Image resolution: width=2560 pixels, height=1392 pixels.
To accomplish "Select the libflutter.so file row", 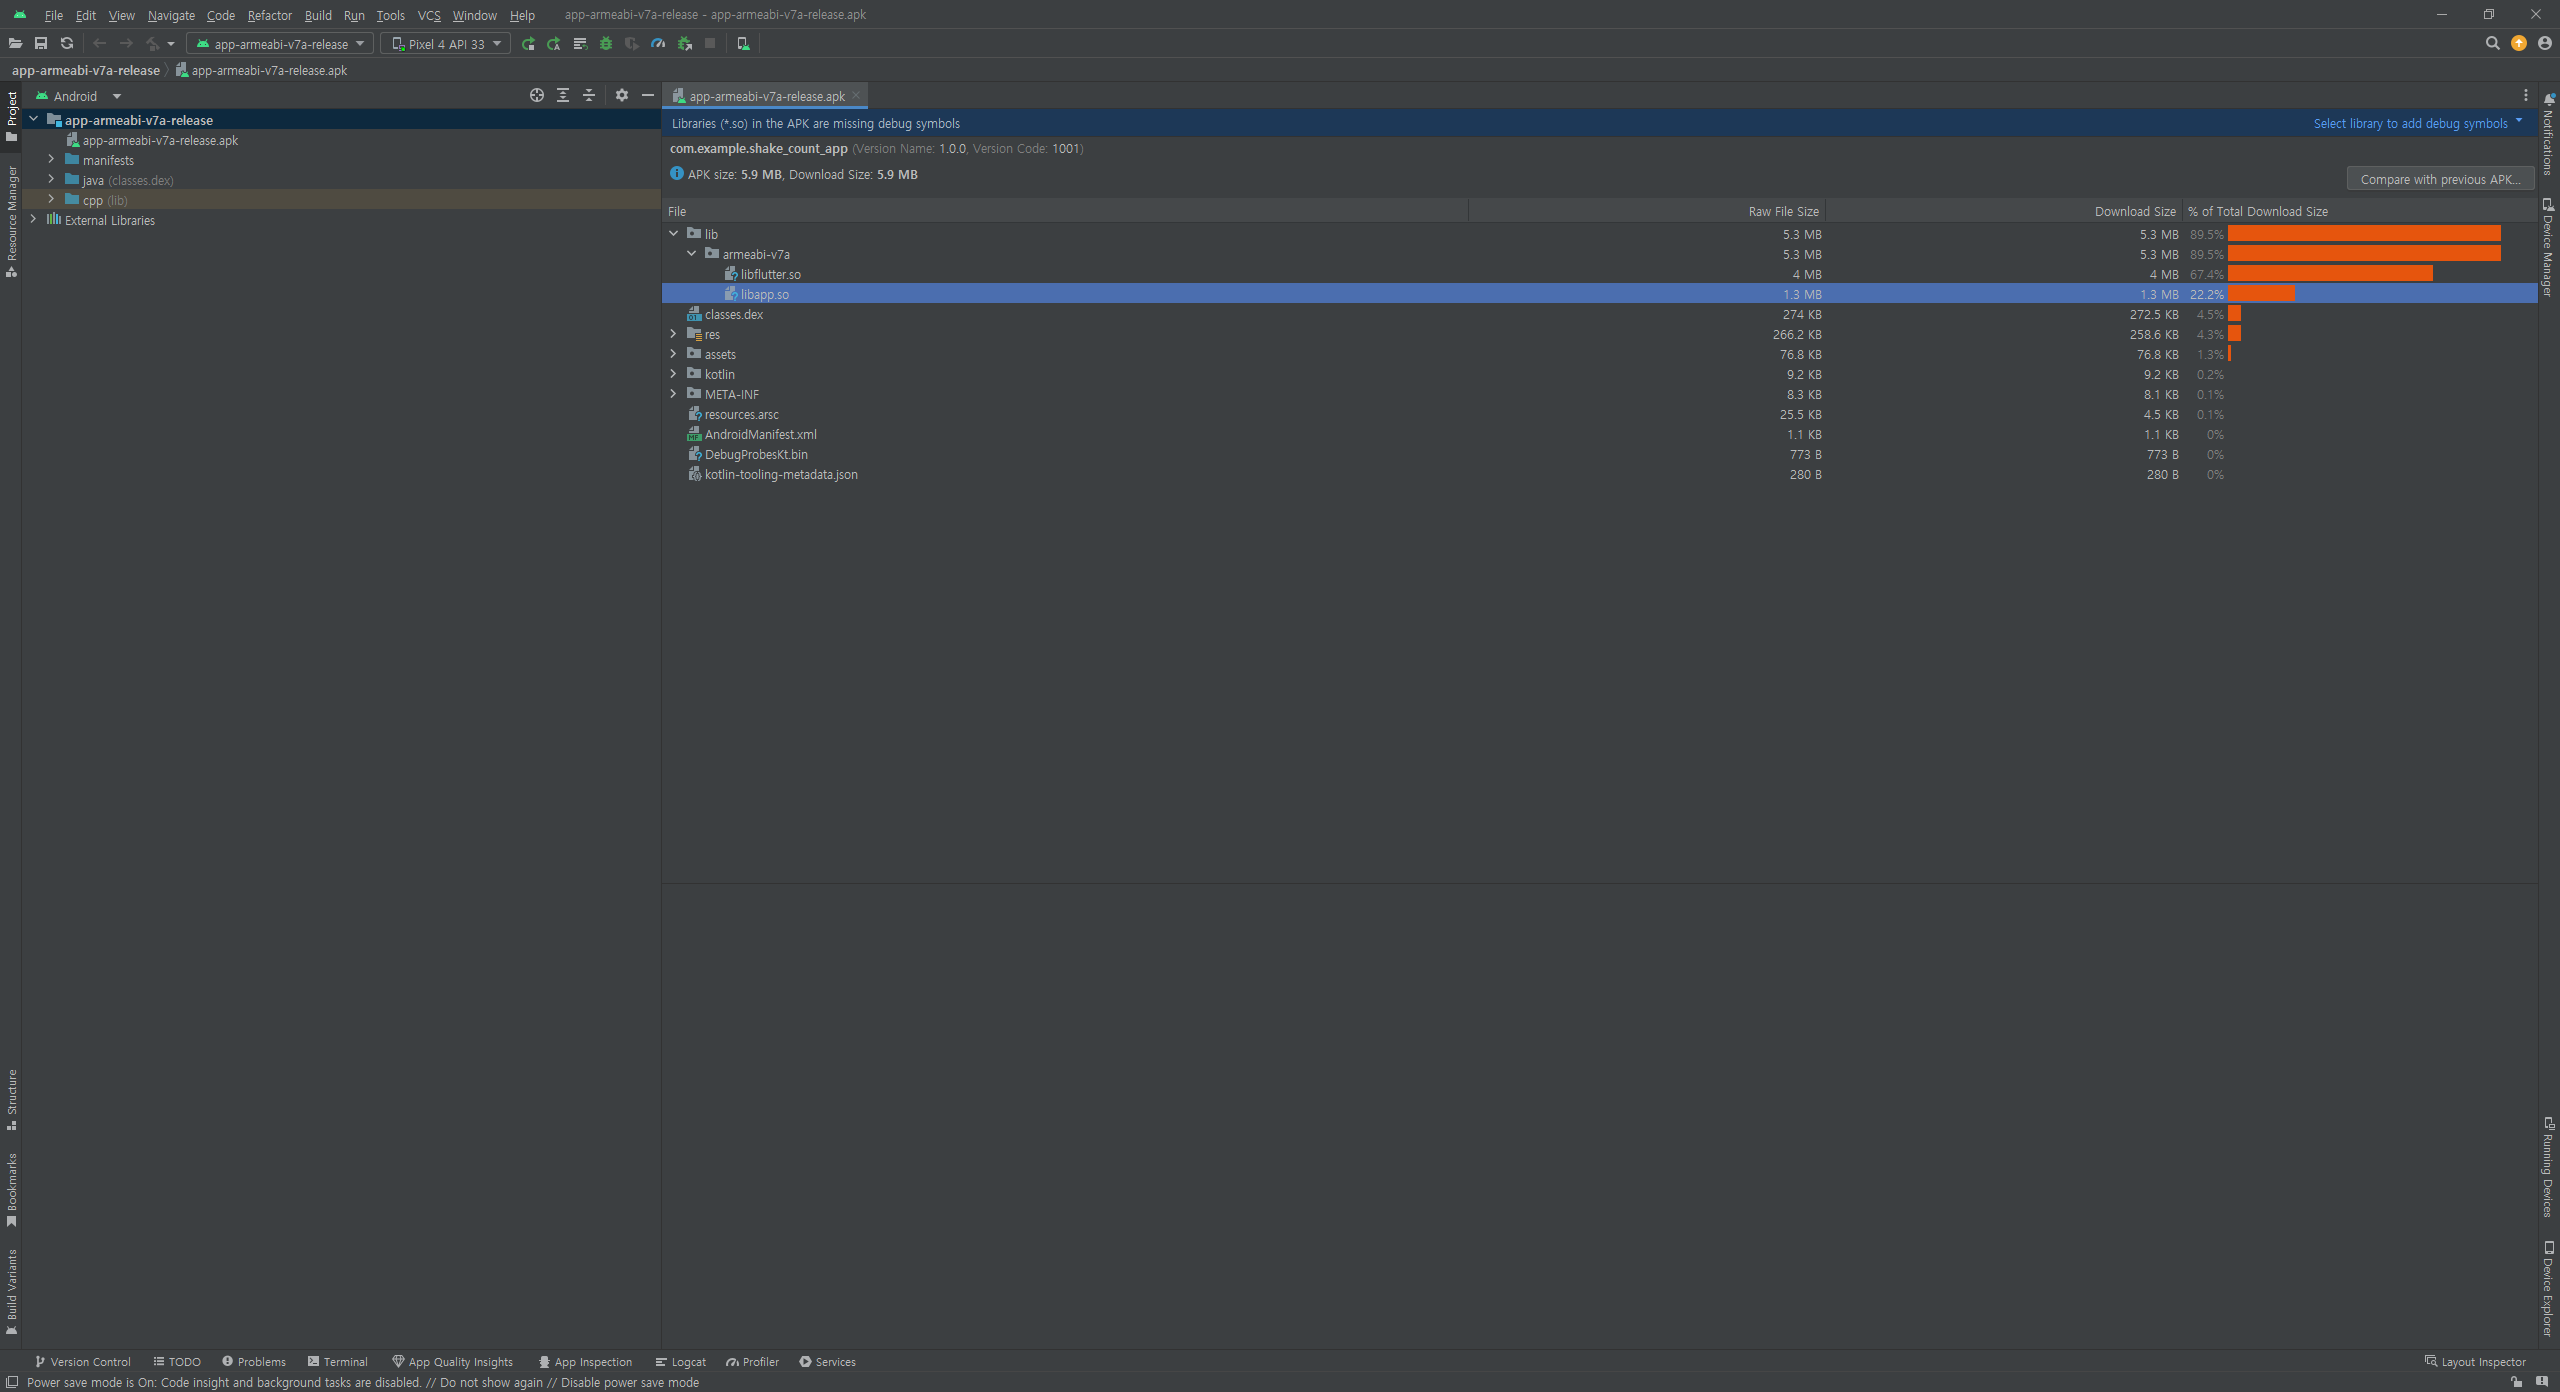I will (770, 274).
